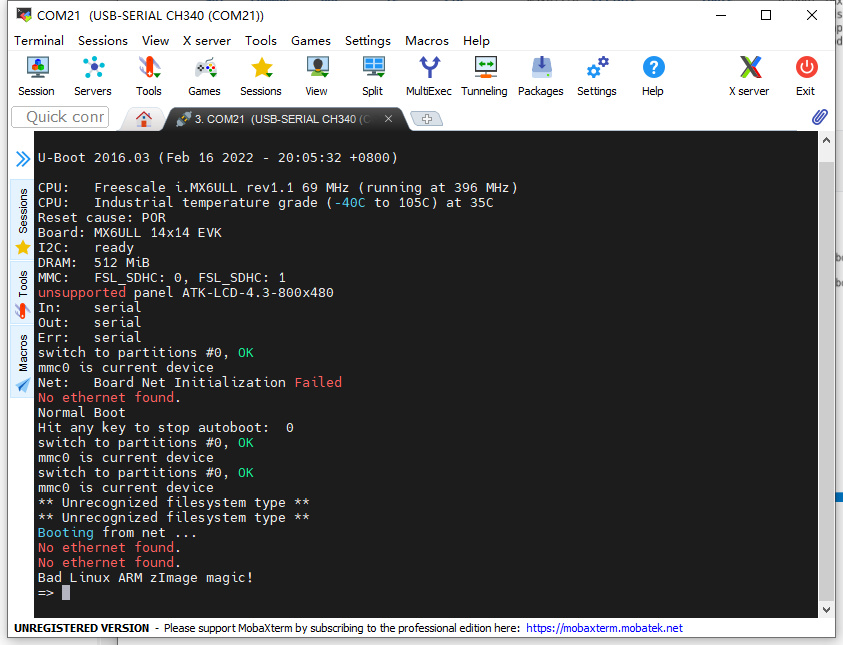The height and width of the screenshot is (645, 843).
Task: Open the Sessions sidebar panel tab
Action: [x=23, y=218]
